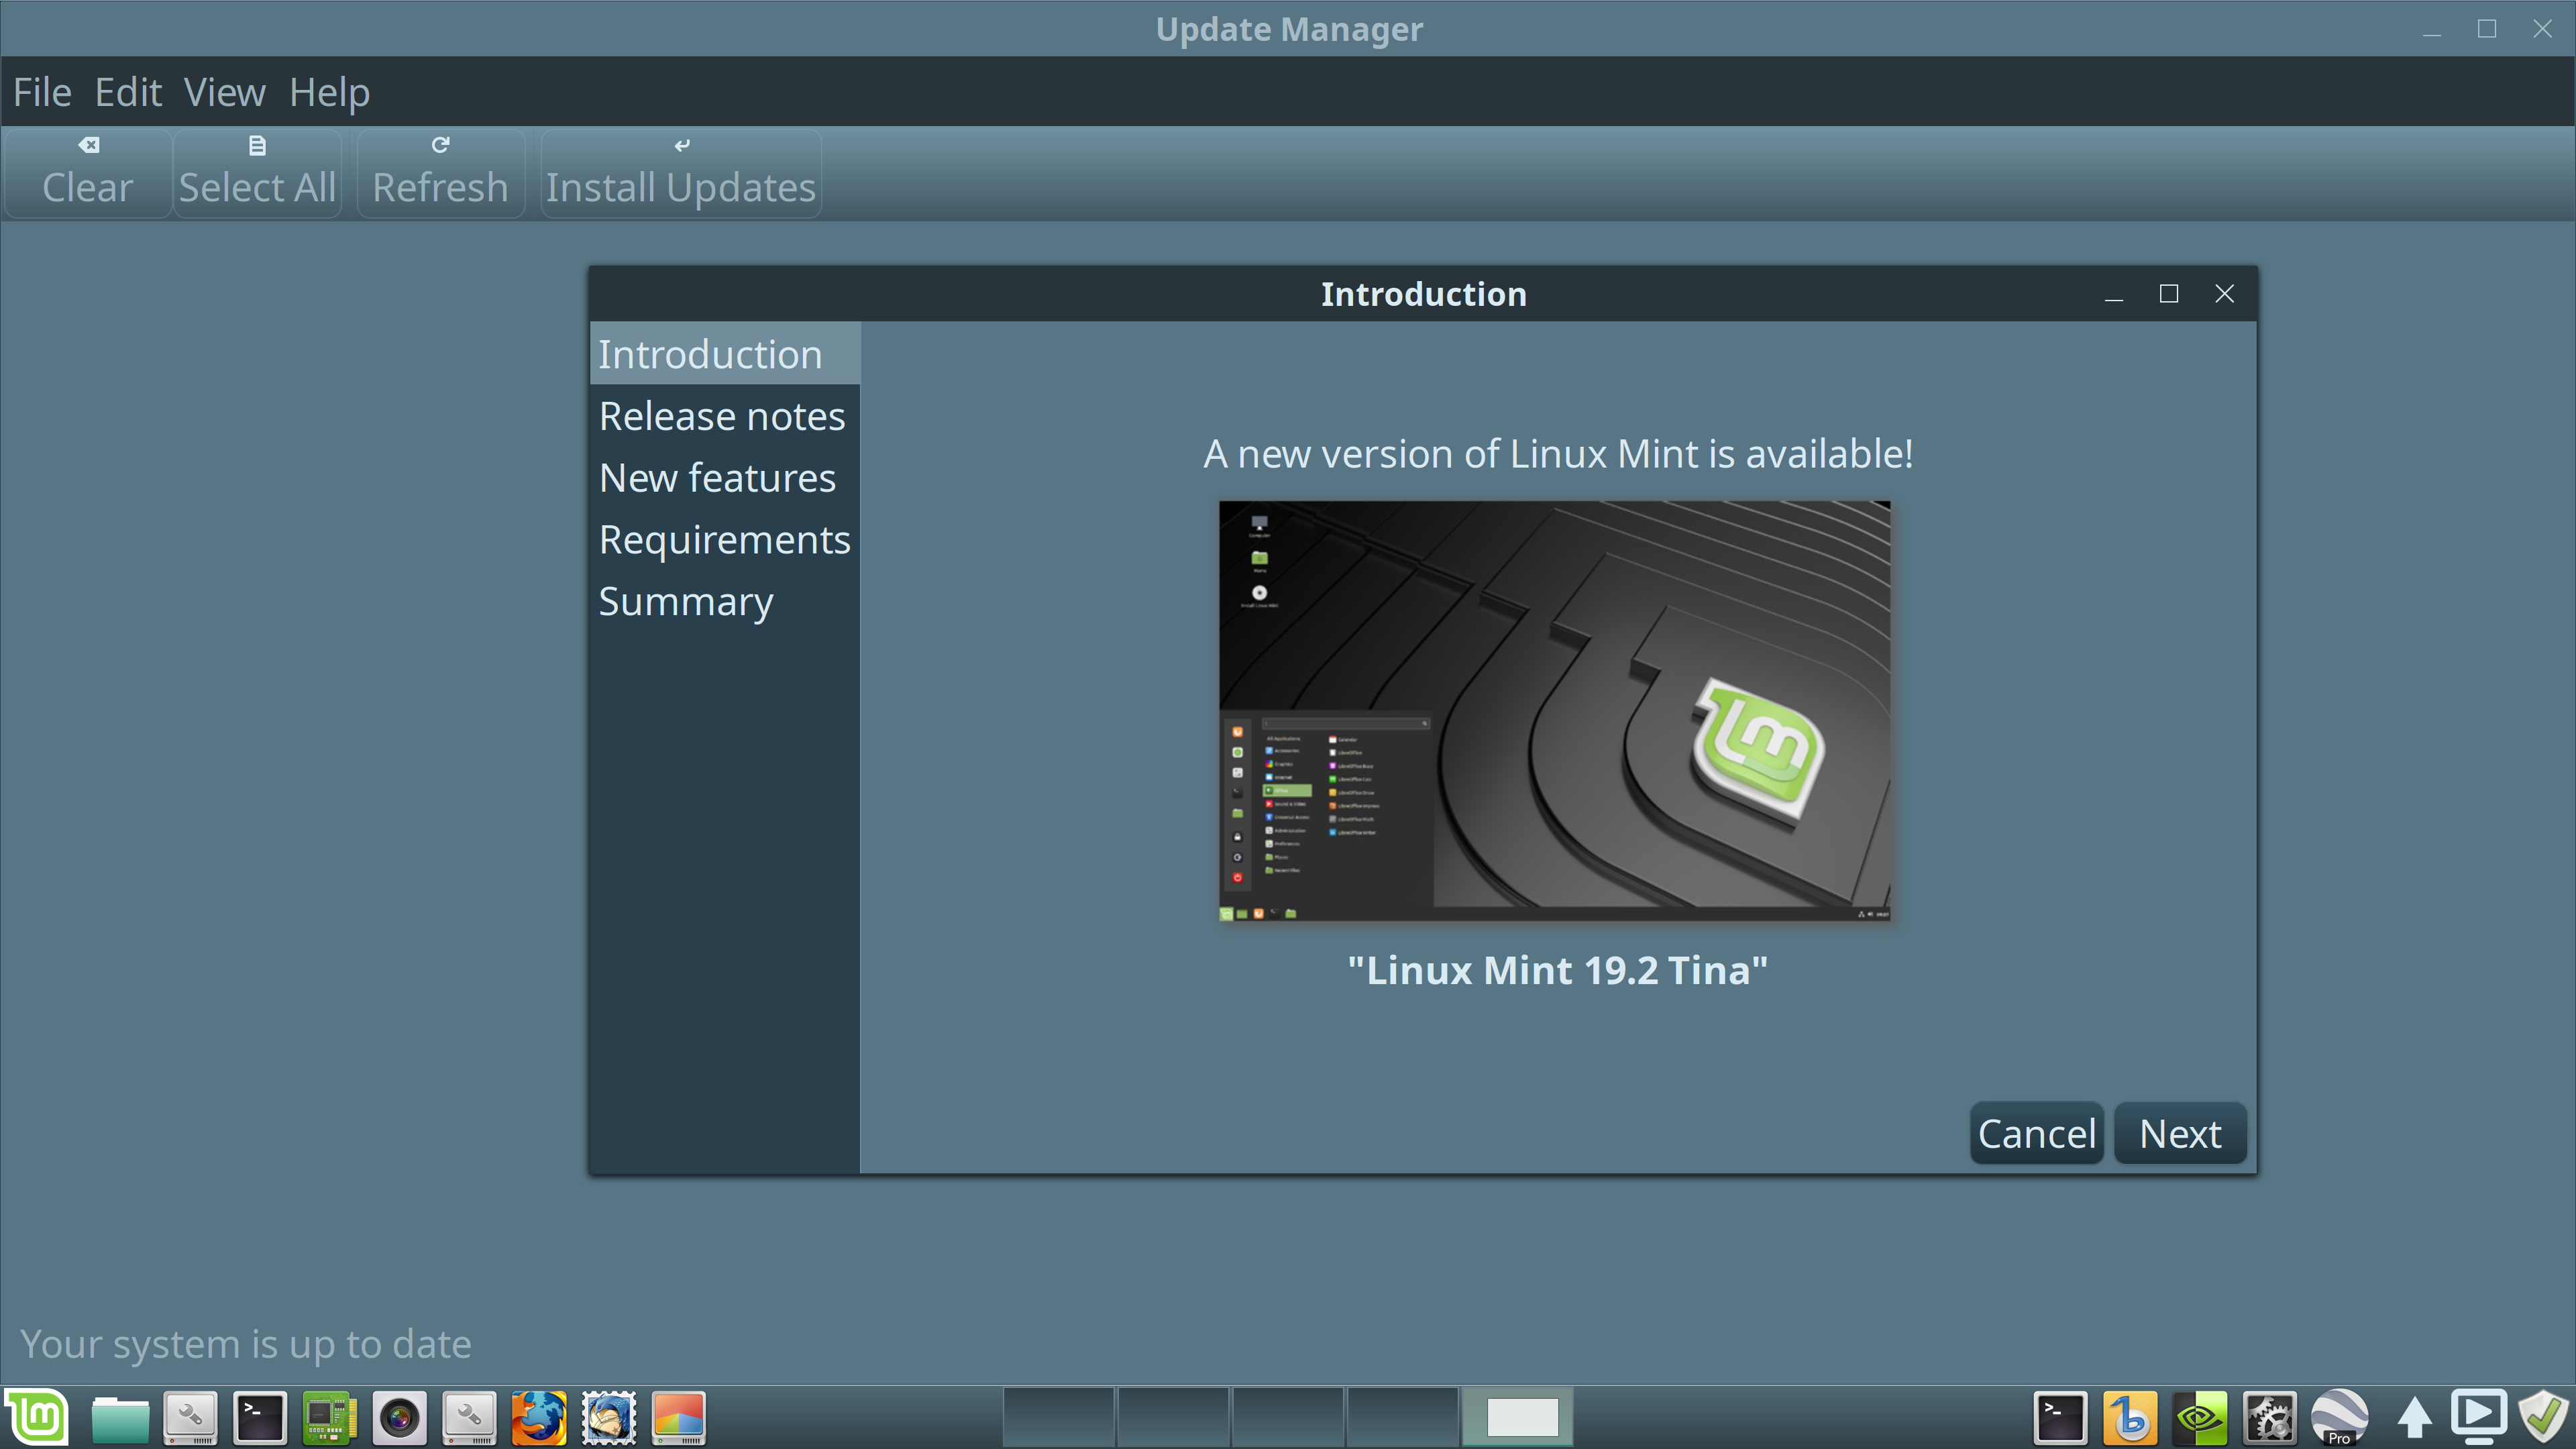Screen dimensions: 2576x1449
Task: Select the Summary step
Action: (725, 602)
